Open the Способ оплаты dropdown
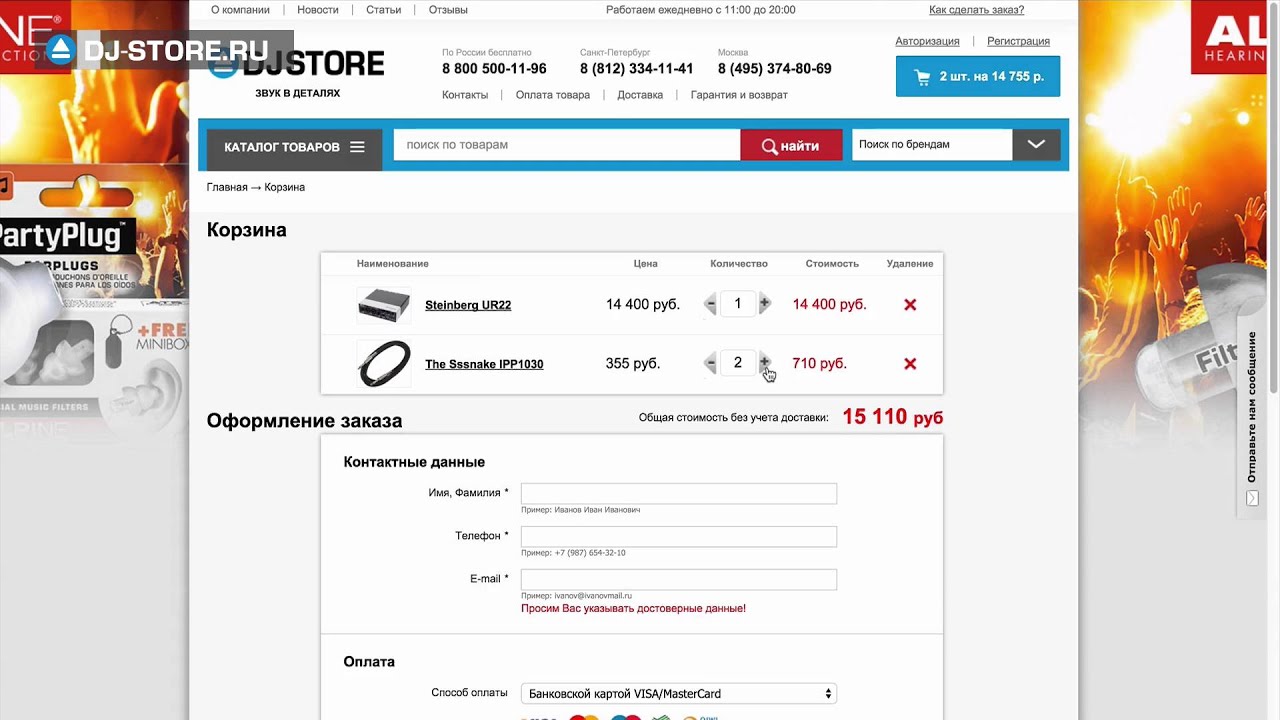The width and height of the screenshot is (1280, 720). click(x=679, y=694)
